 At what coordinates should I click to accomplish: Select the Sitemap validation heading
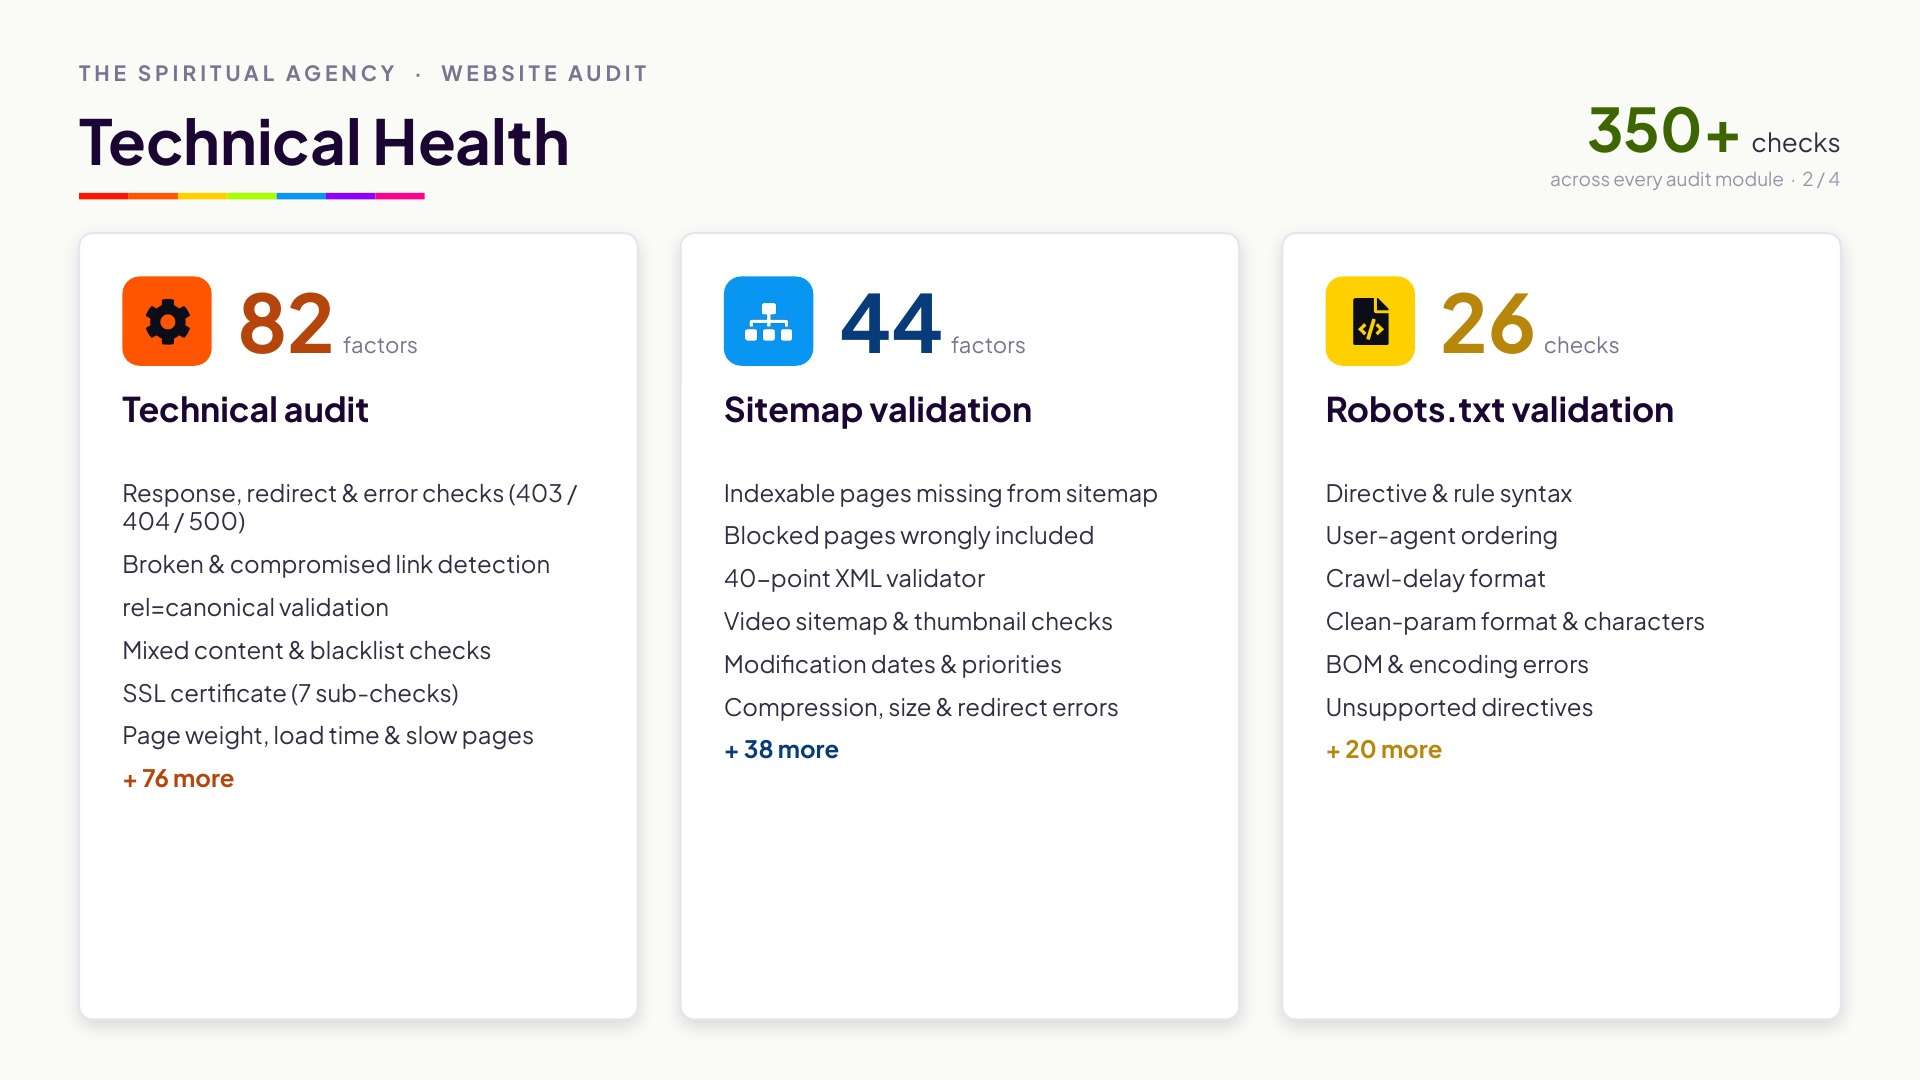pos(877,410)
